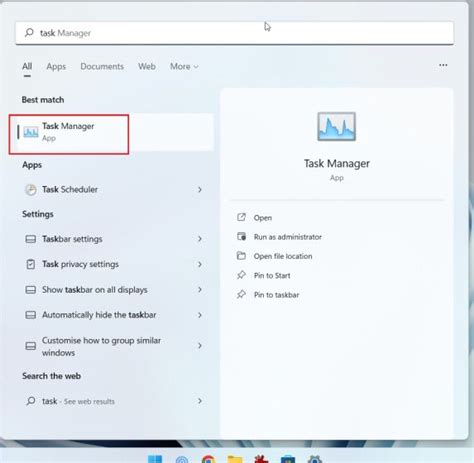474x463 pixels.
Task: Open the three-dot options menu
Action: [443, 65]
